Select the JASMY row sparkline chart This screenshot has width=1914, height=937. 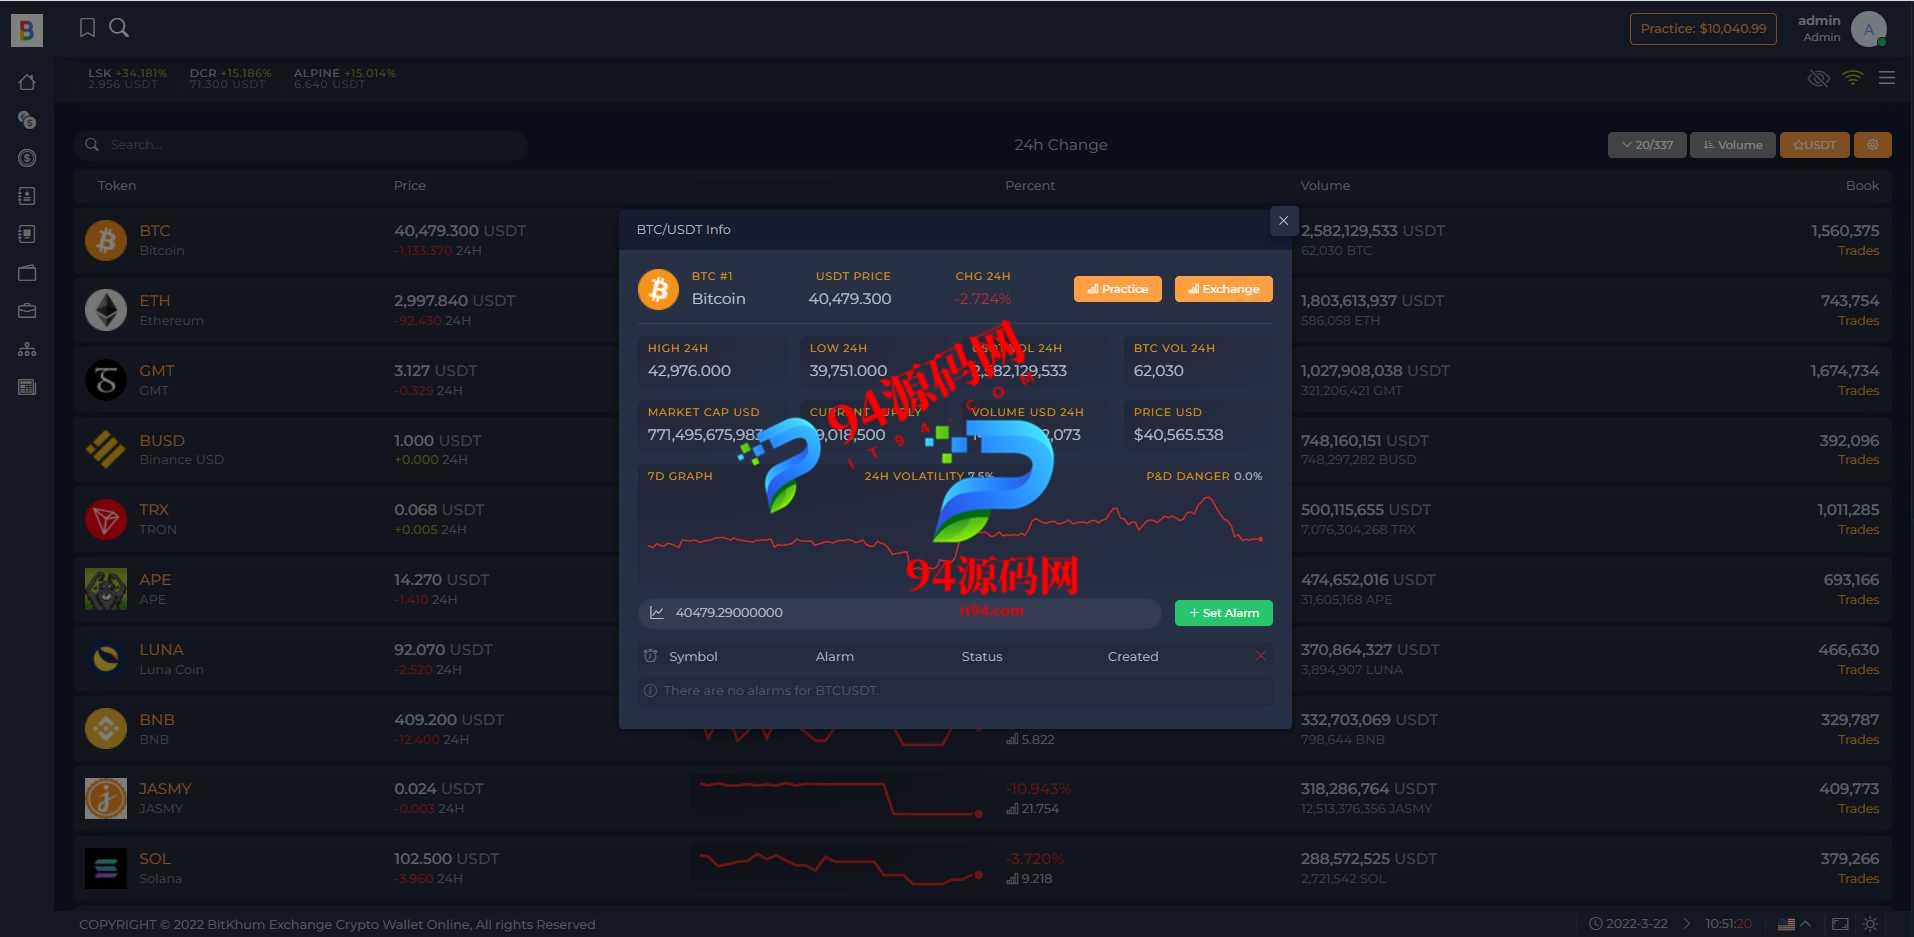click(842, 798)
